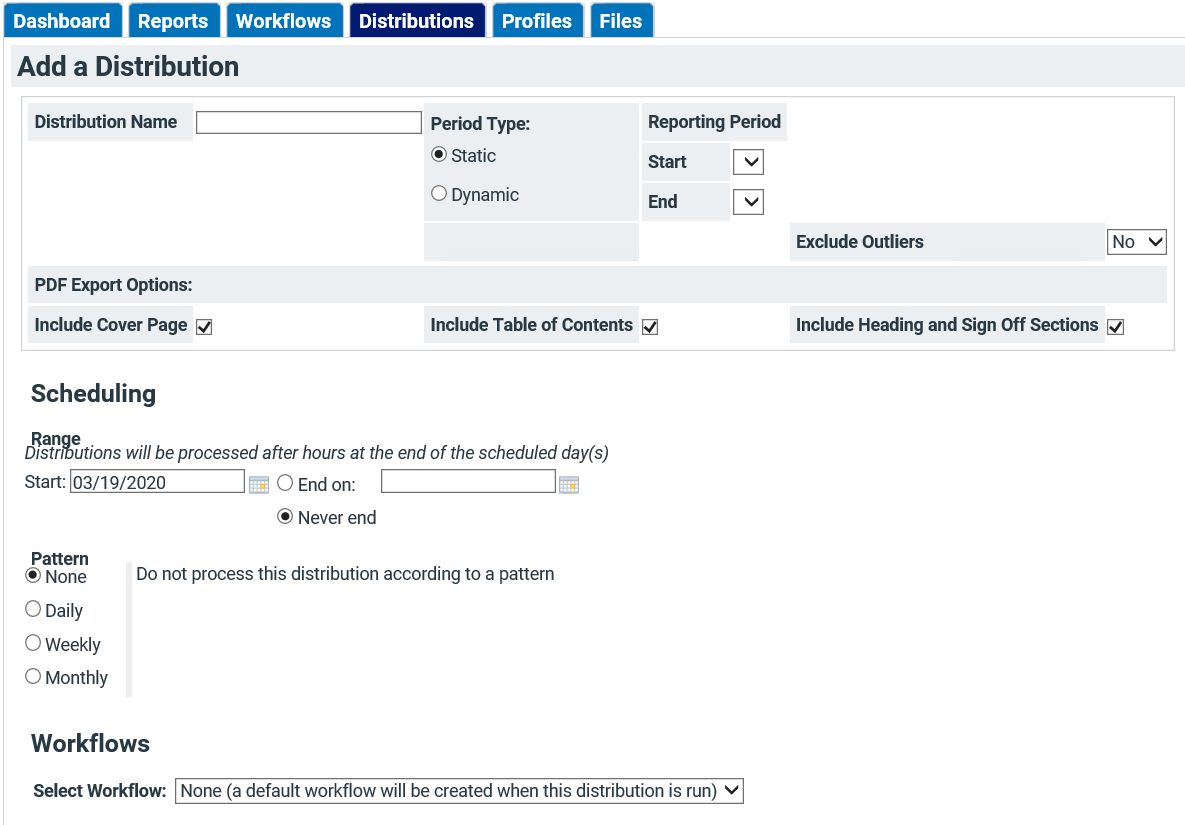Viewport: 1185px width, 825px height.
Task: Click the Exclude Outliers label
Action: click(859, 242)
